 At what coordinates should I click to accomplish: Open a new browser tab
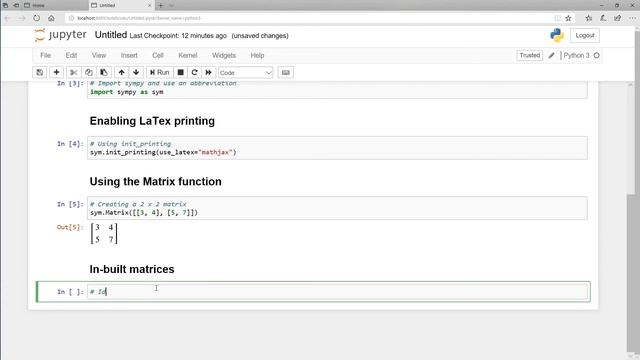click(x=161, y=5)
